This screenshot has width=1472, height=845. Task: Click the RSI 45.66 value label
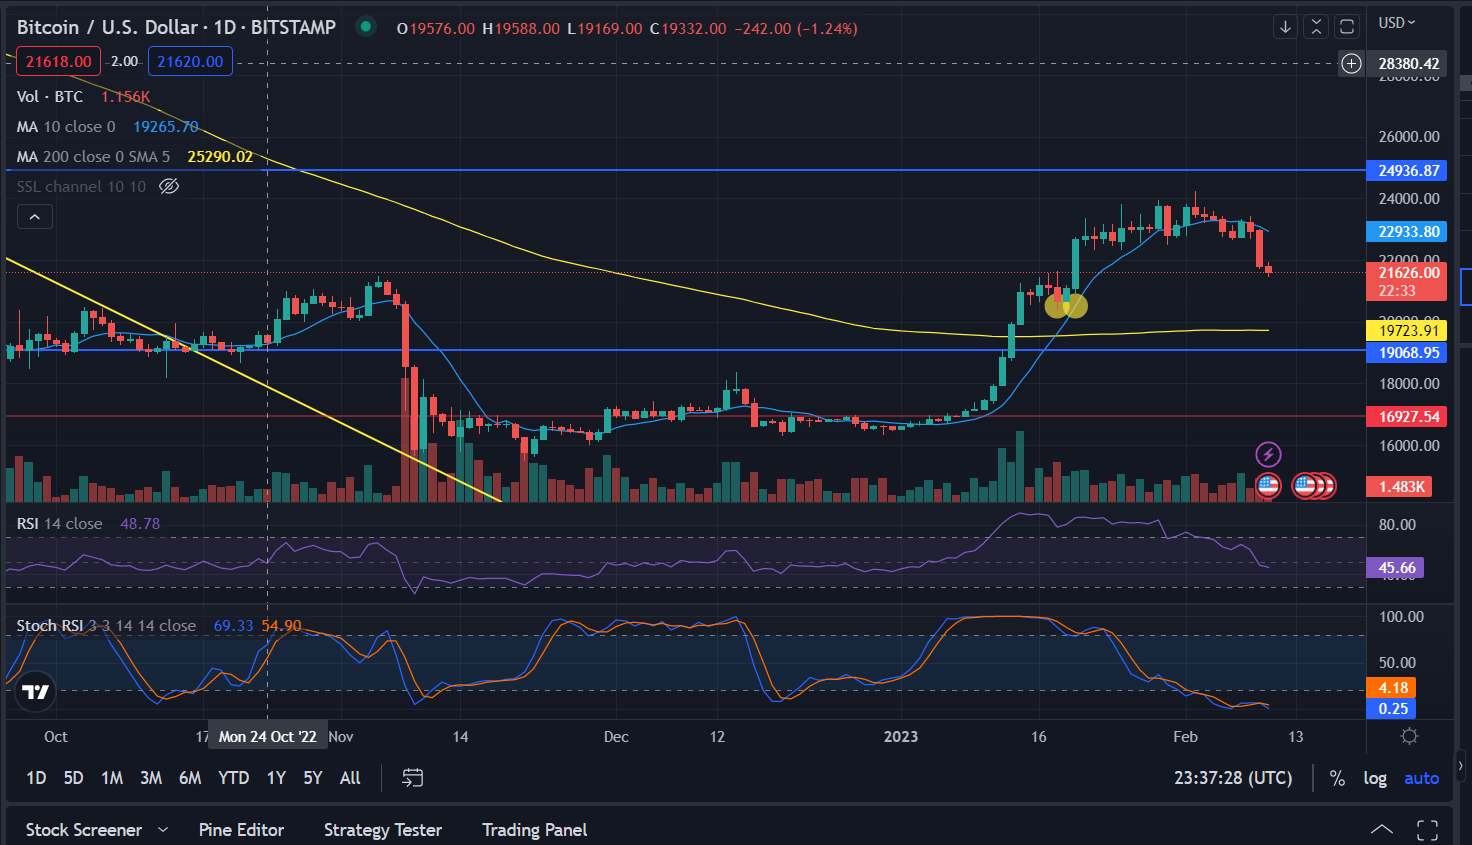[1395, 568]
